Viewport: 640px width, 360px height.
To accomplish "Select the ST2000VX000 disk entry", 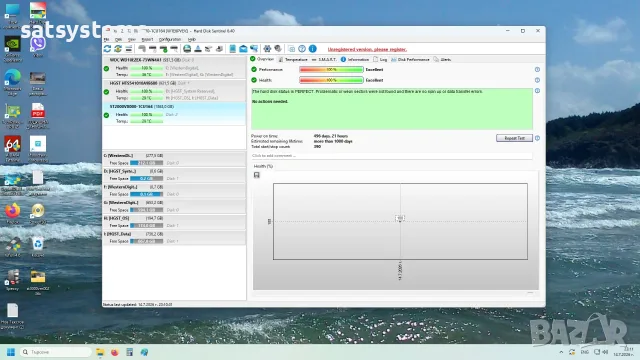I will pos(174,114).
